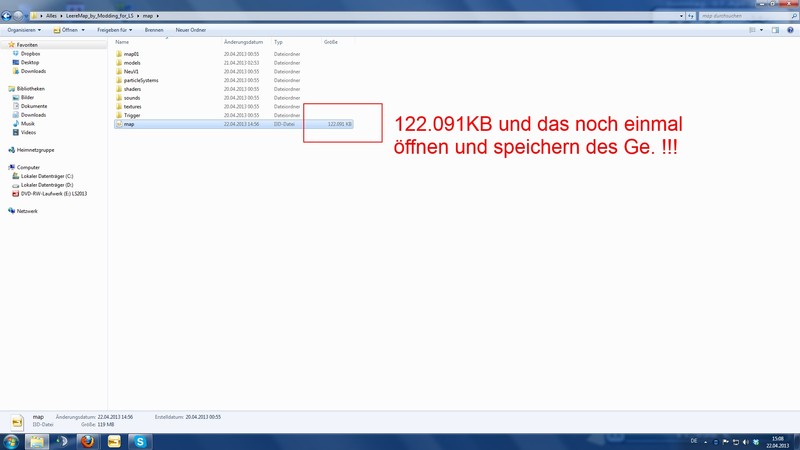
Task: Open Heimnetzgruppe in the navigation pane
Action: 35,150
